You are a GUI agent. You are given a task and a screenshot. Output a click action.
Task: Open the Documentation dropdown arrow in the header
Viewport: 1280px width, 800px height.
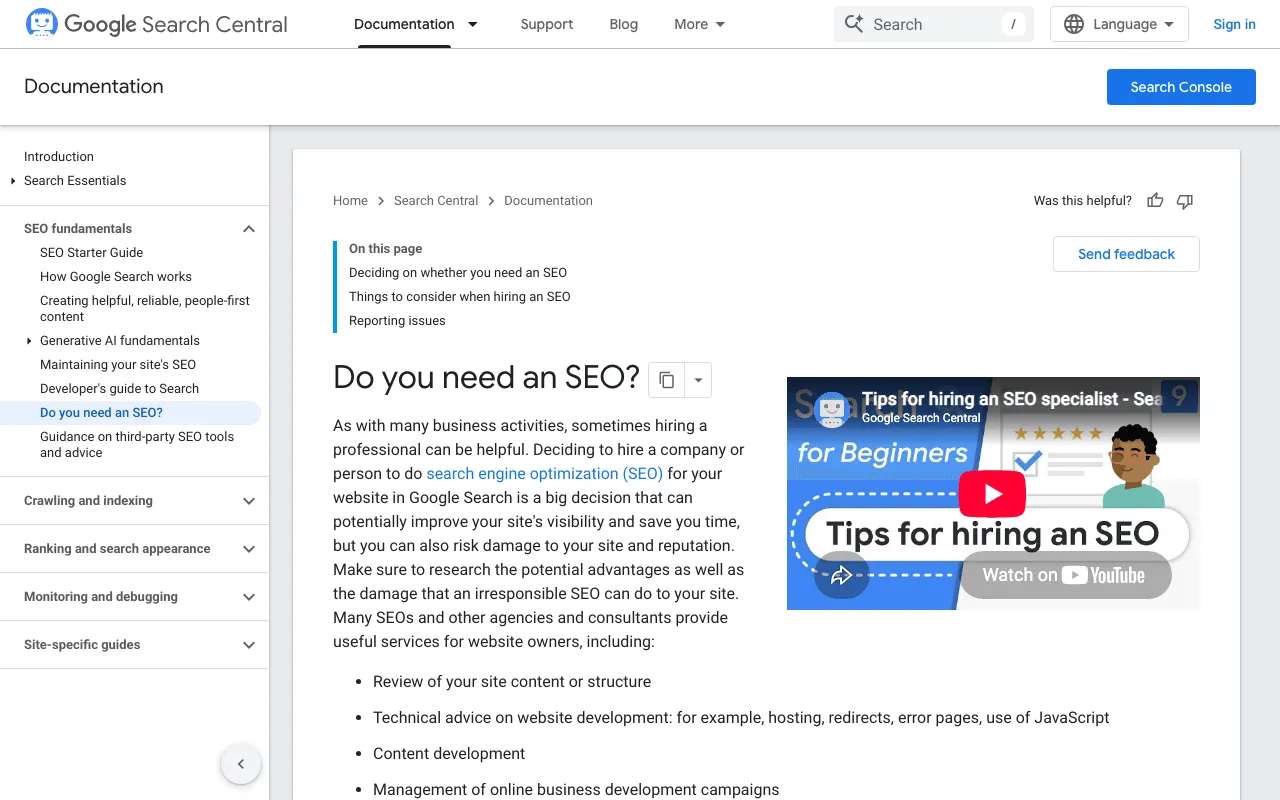coord(473,24)
